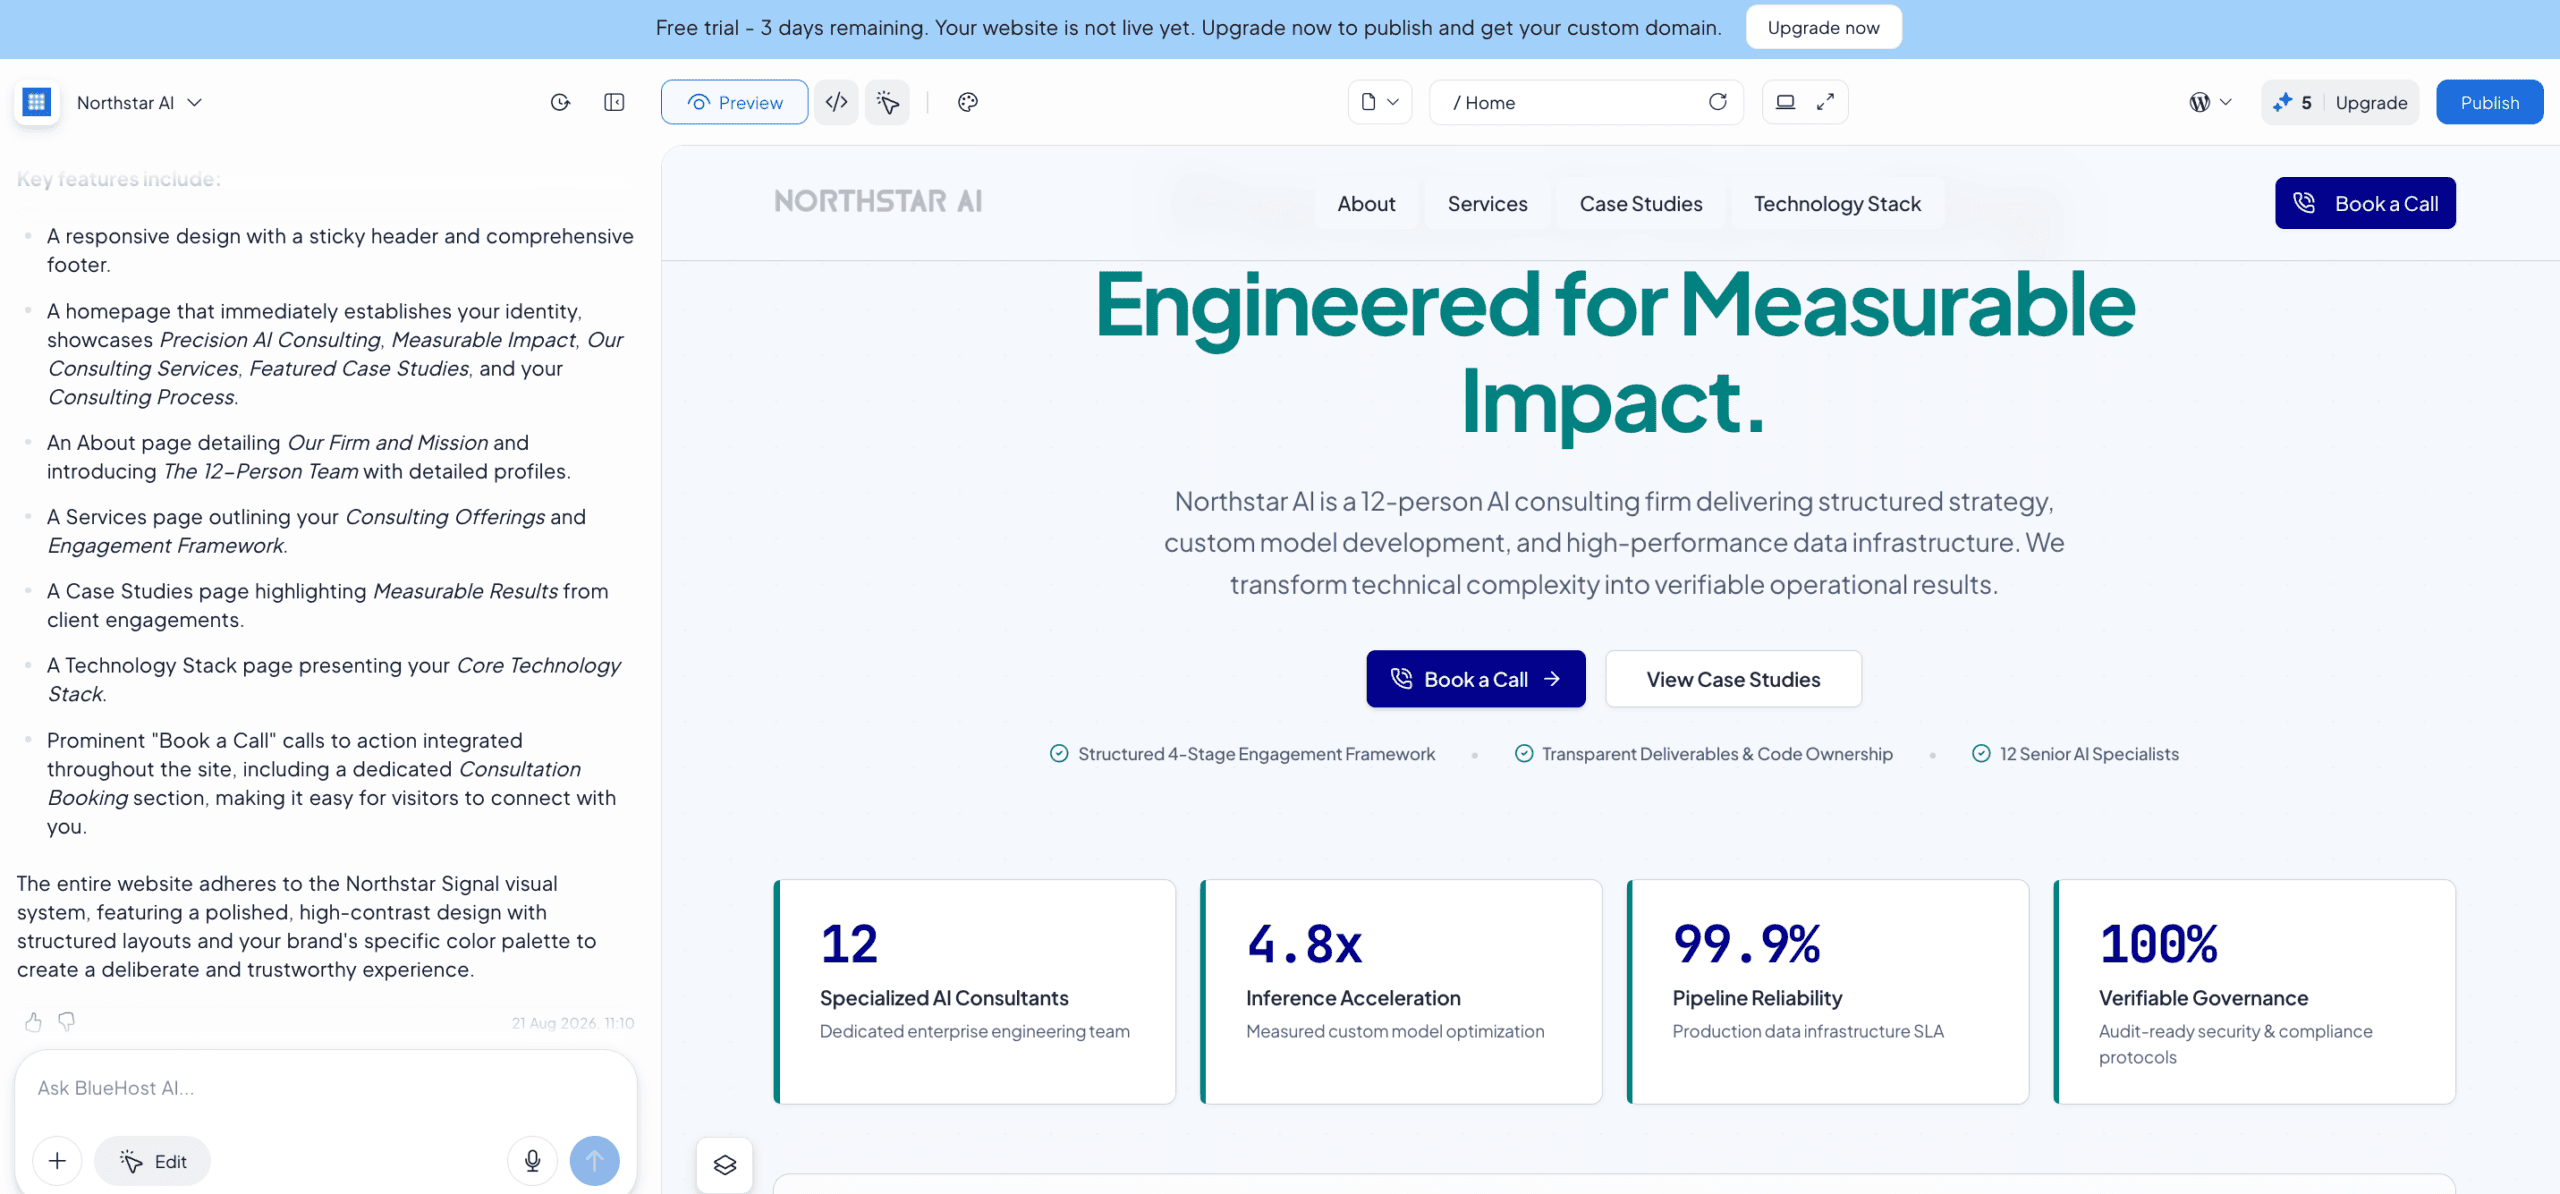The width and height of the screenshot is (2560, 1194).
Task: Send the chat message arrow button
Action: coord(595,1161)
